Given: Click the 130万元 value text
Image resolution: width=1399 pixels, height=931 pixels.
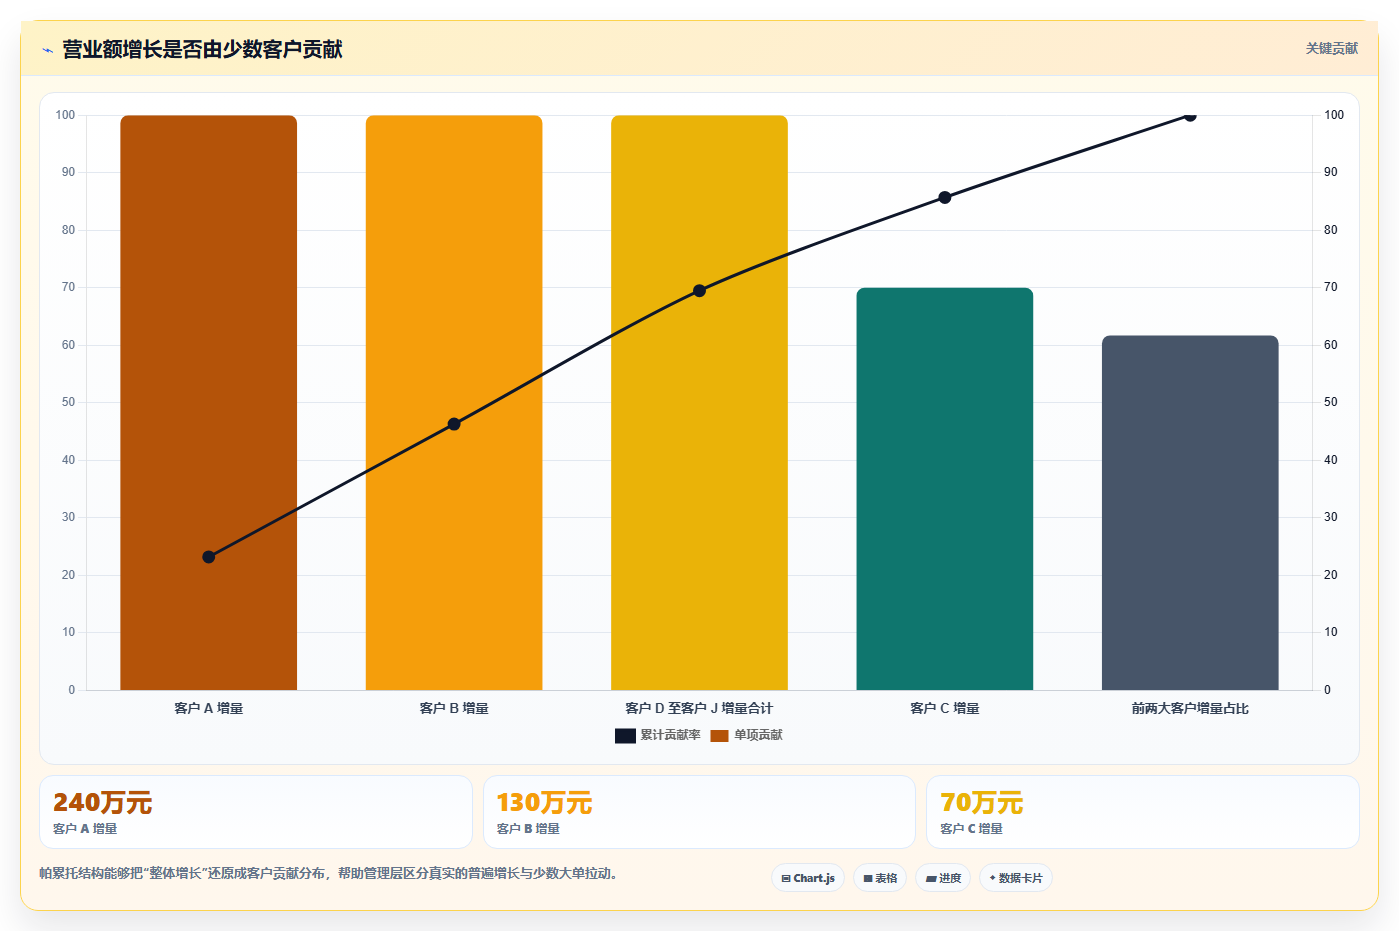Looking at the screenshot, I should click(x=544, y=803).
